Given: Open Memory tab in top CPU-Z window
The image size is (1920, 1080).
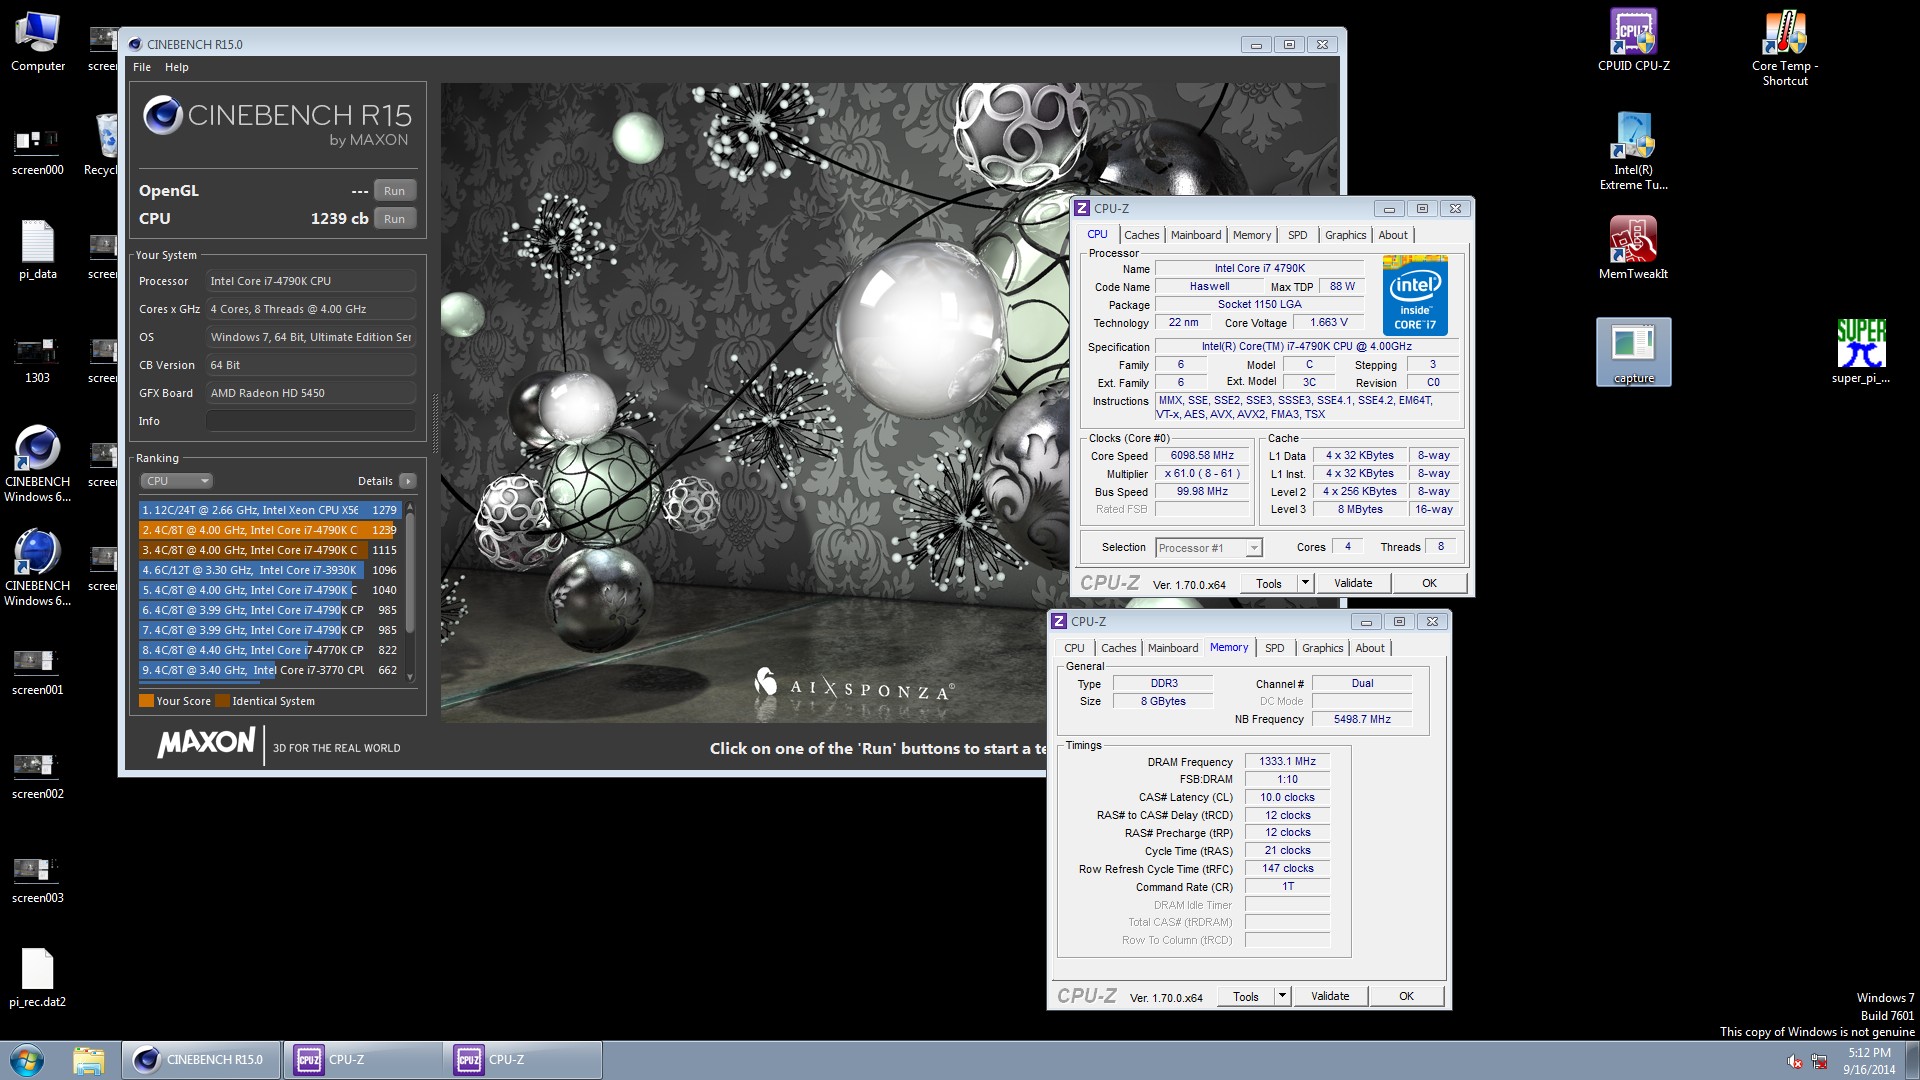Looking at the screenshot, I should [1252, 235].
